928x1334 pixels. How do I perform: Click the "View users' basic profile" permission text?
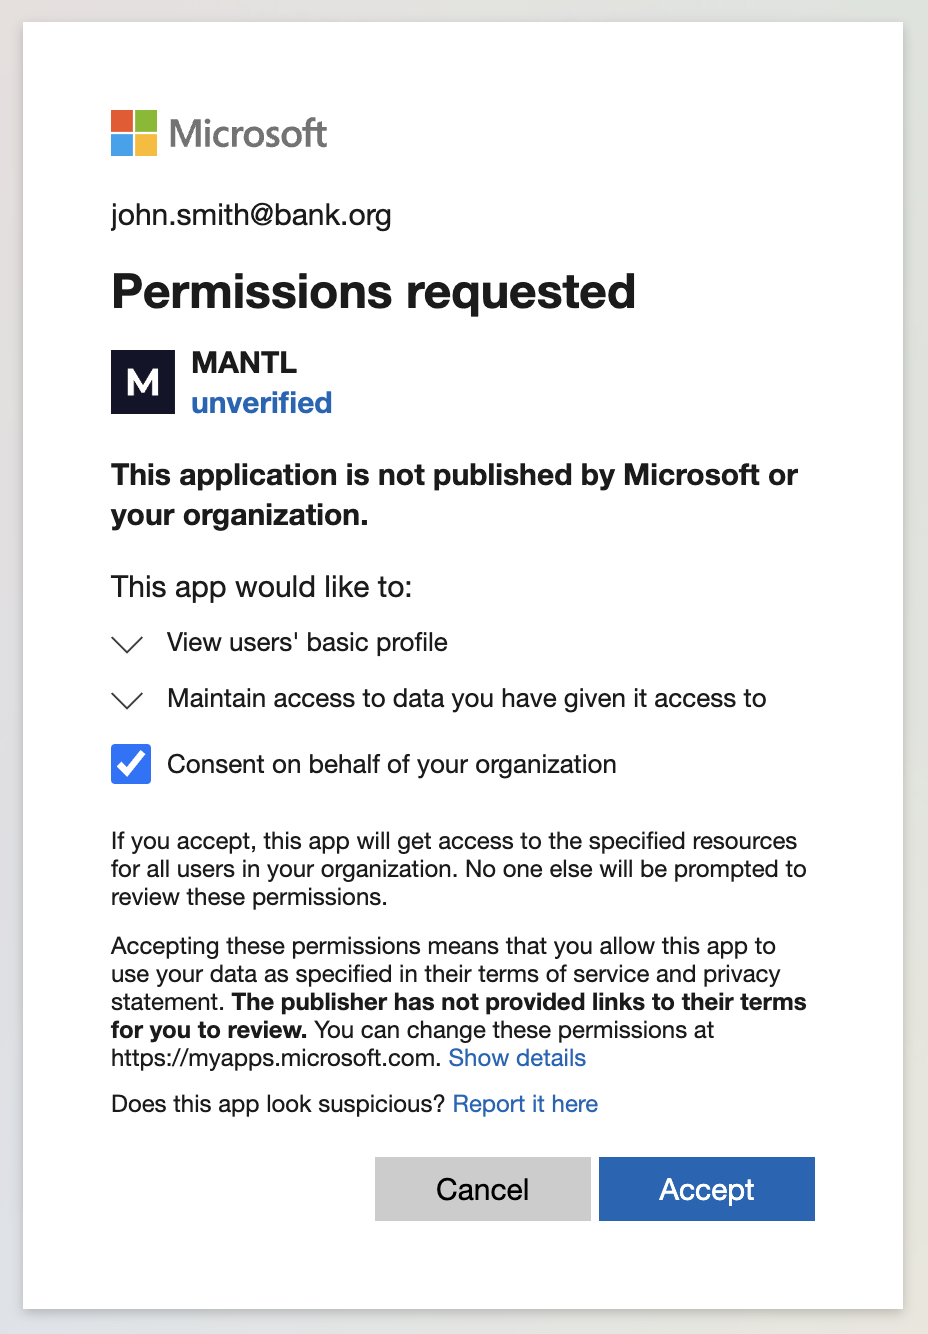[307, 642]
